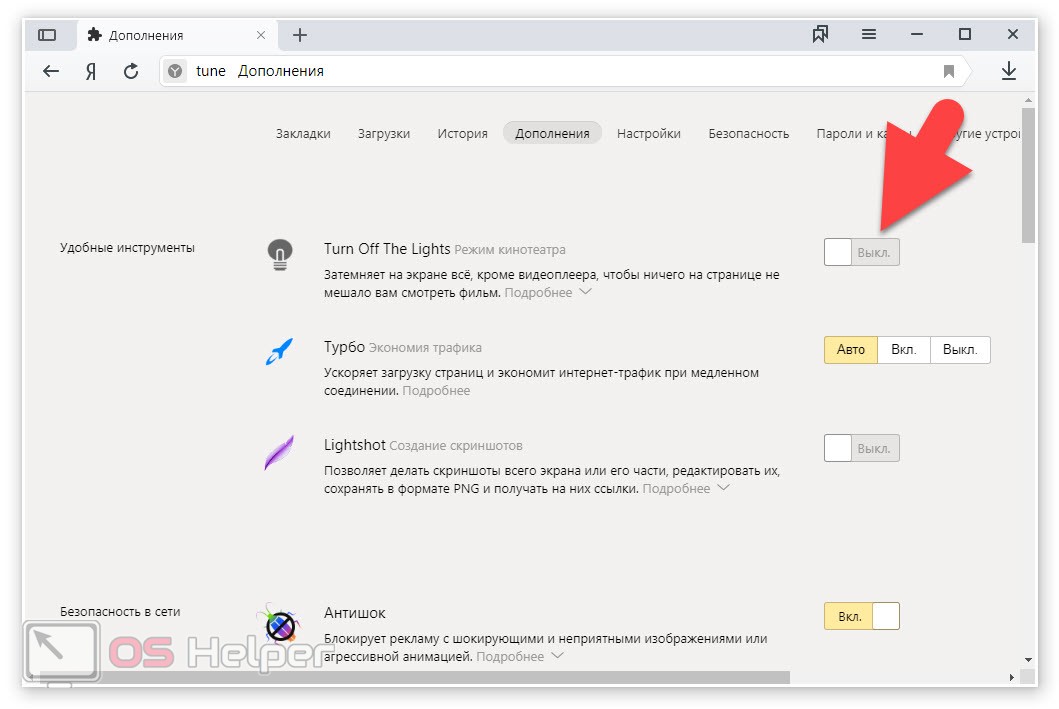Switch to История tab

coord(463,134)
